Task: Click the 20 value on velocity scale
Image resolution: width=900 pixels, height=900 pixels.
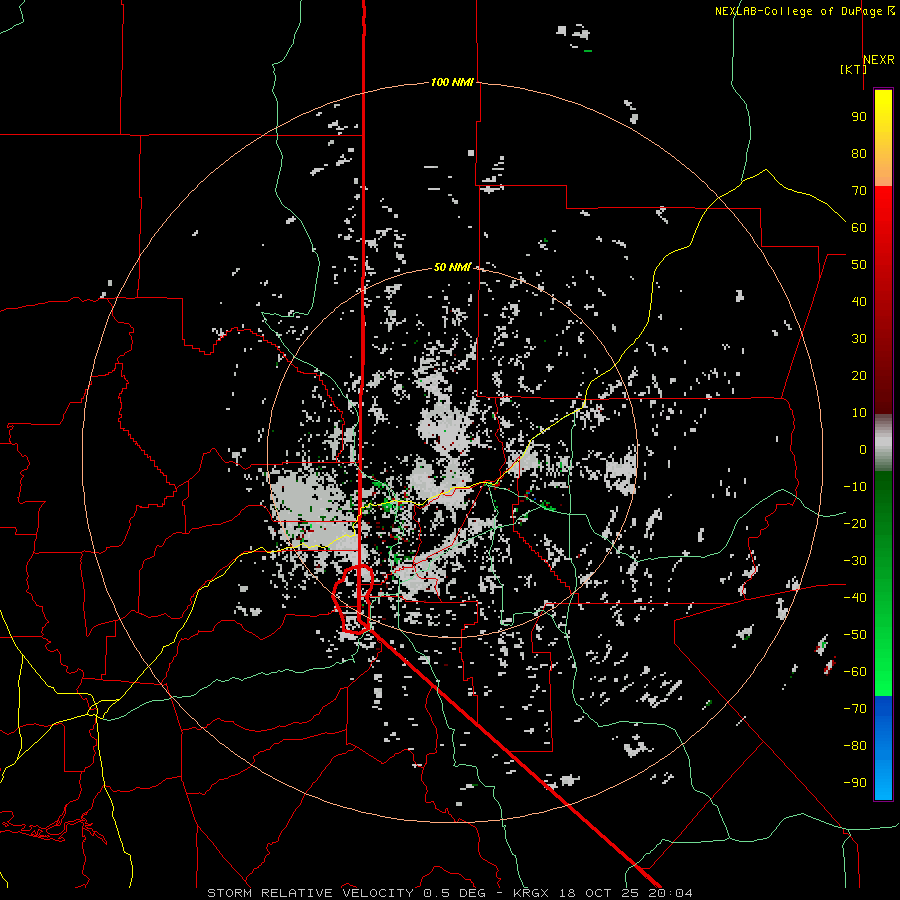Action: (859, 375)
